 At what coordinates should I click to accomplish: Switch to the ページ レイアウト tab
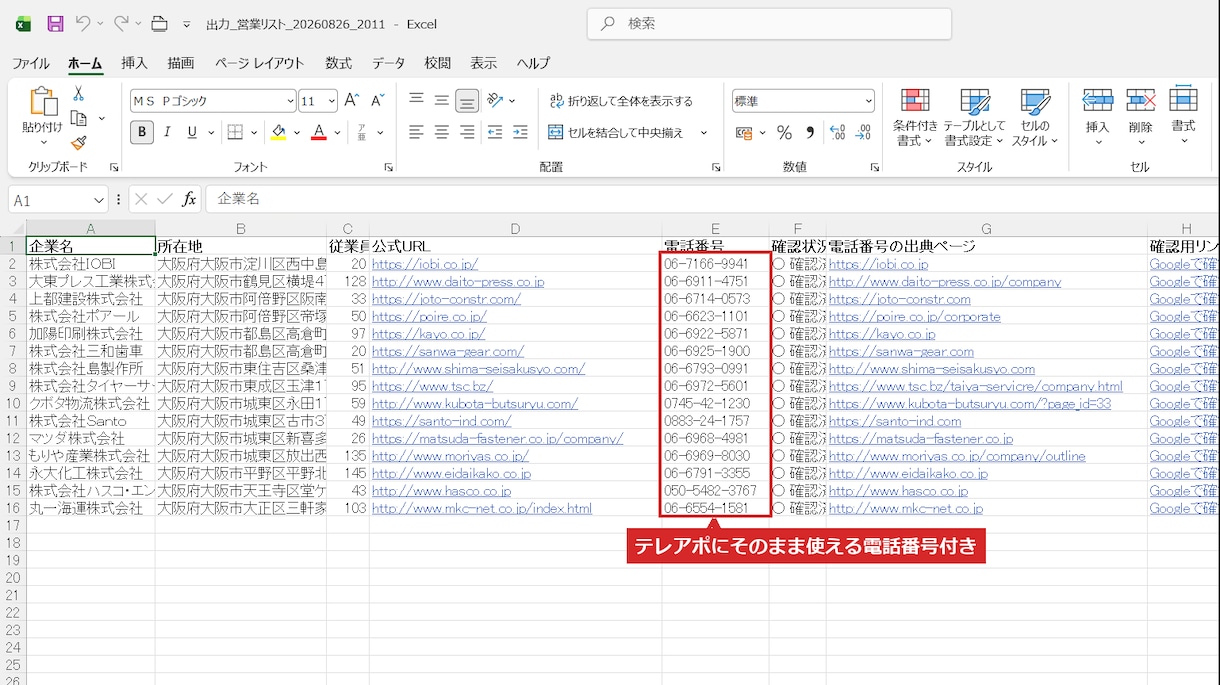click(x=259, y=63)
